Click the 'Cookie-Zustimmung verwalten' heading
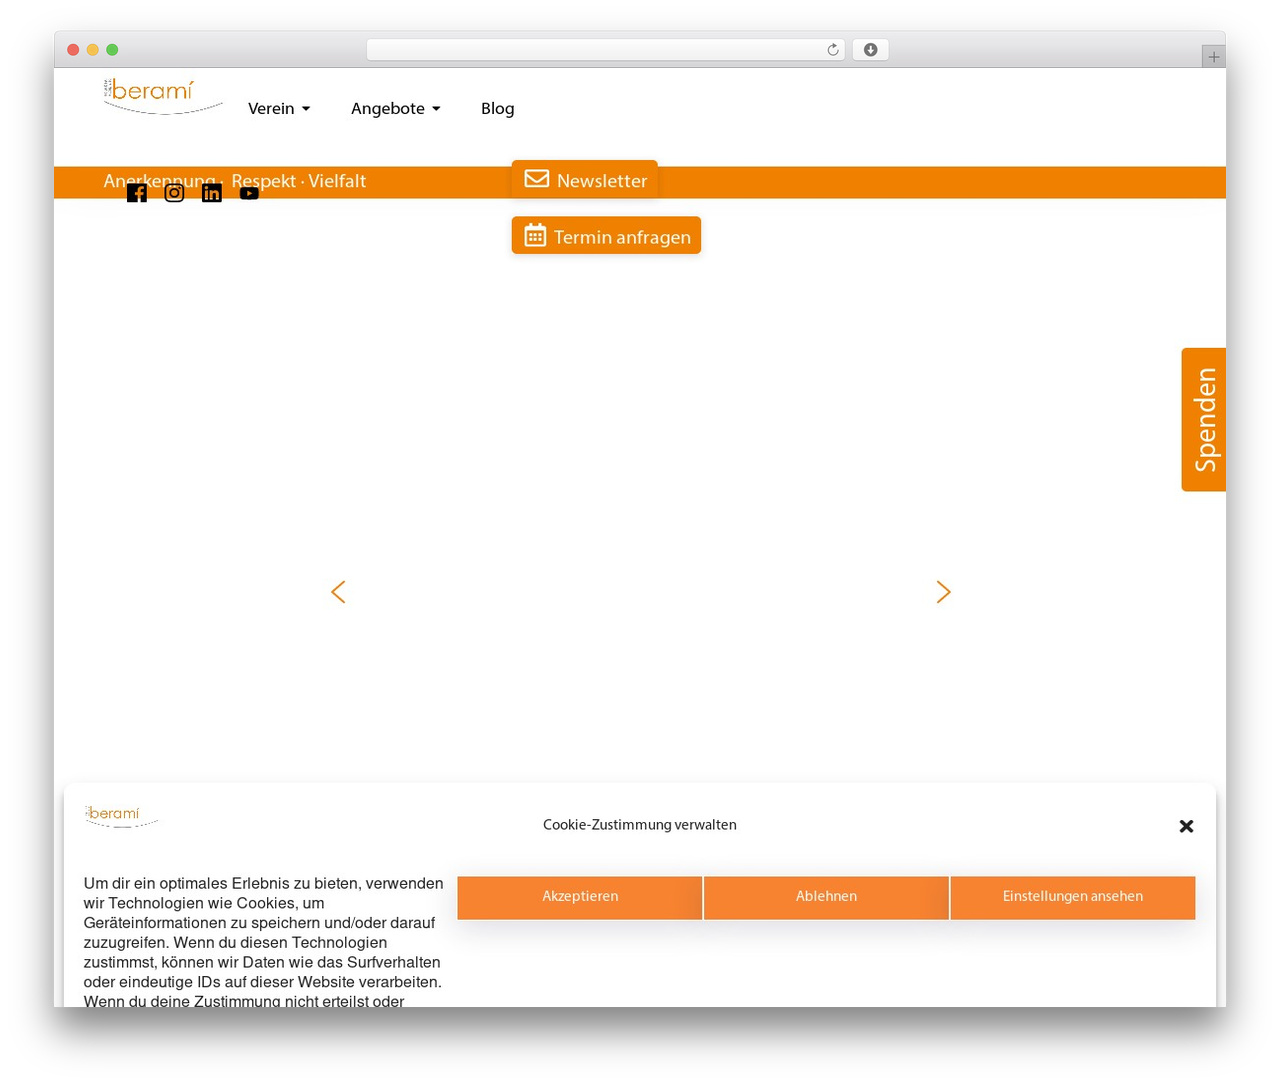Screen dimensions: 1280x1084 [x=640, y=825]
